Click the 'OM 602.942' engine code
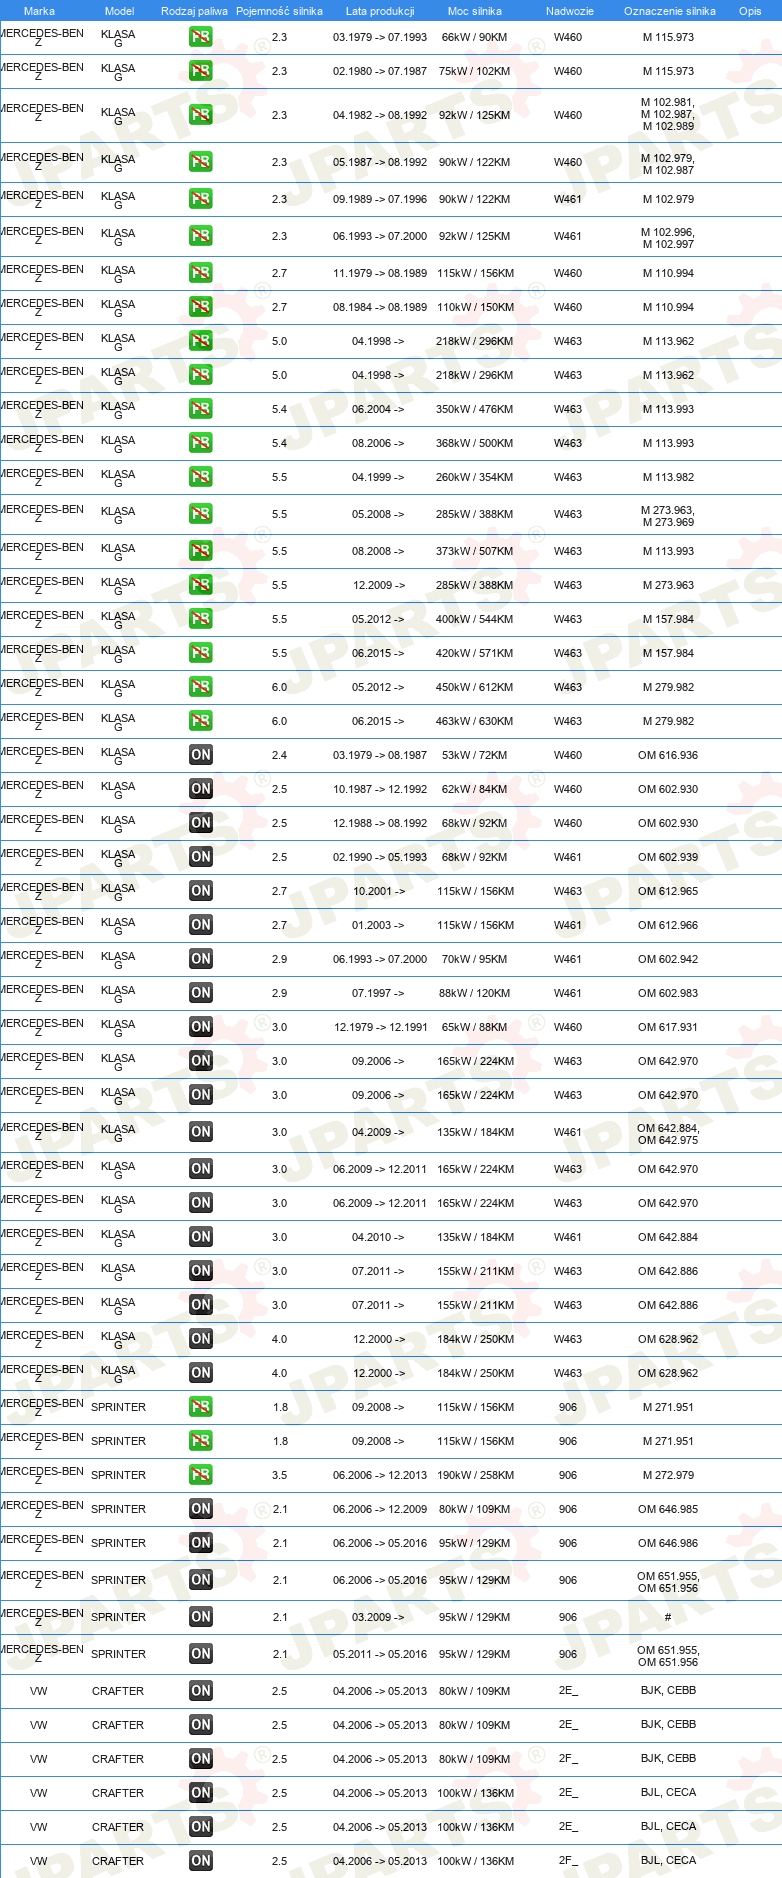 click(x=668, y=959)
